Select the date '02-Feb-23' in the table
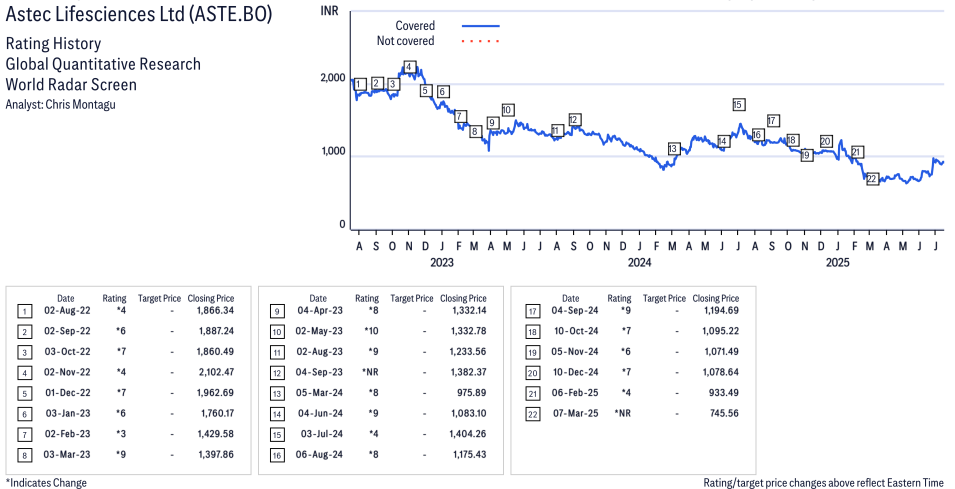The width and height of the screenshot is (955, 489). click(67, 434)
